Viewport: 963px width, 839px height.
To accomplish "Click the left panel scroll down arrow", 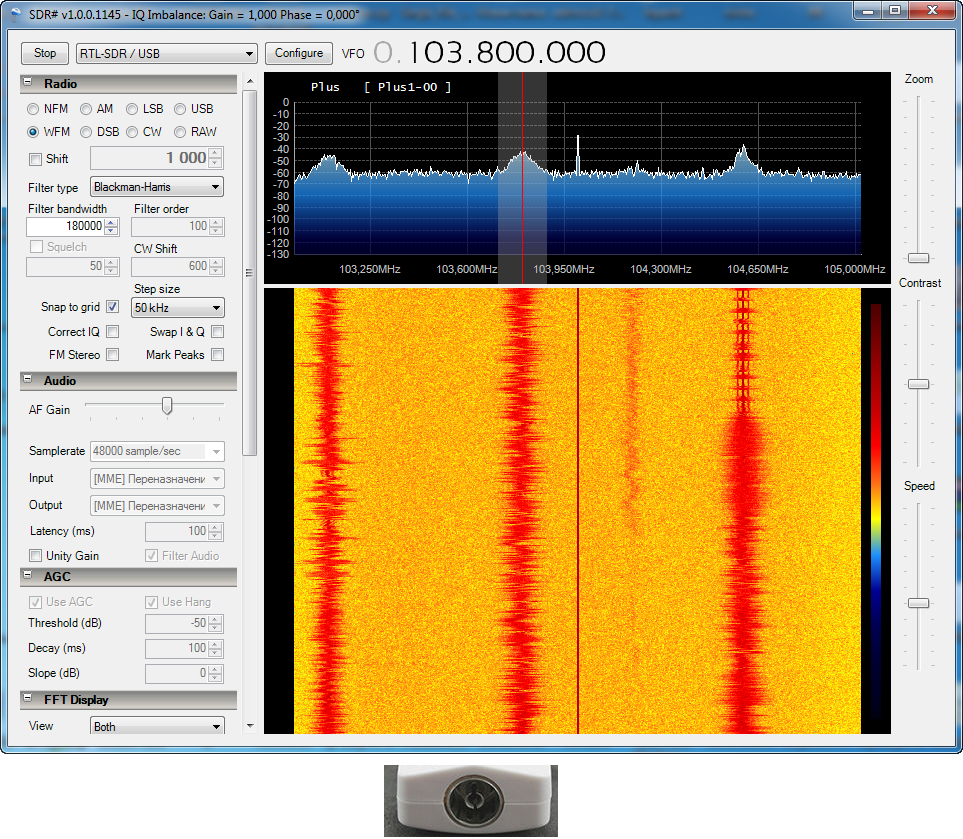I will click(x=250, y=725).
